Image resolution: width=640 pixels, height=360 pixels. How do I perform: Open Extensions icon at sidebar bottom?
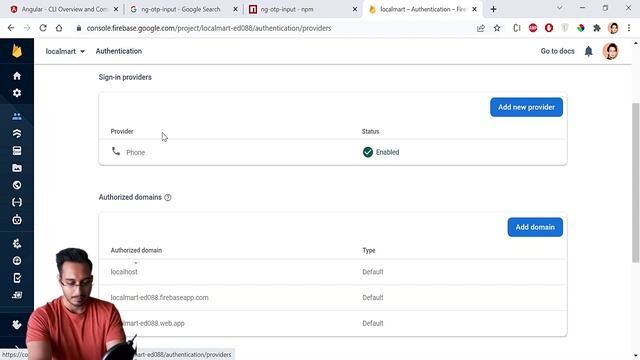(17, 325)
